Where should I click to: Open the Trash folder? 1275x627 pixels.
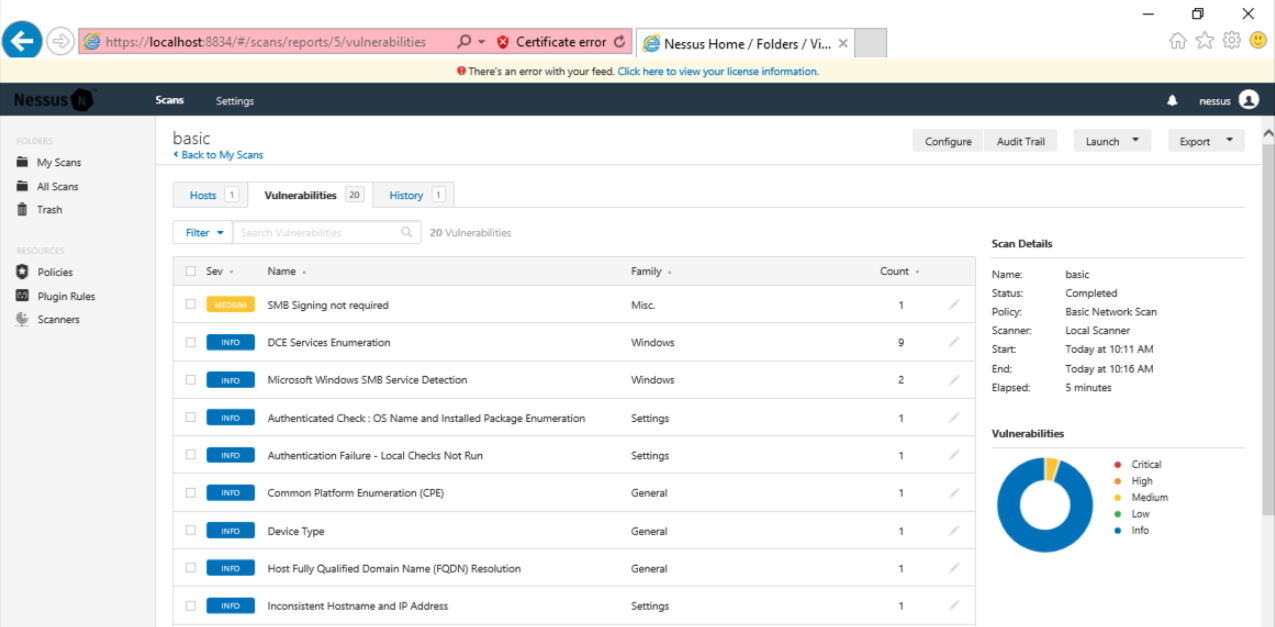point(49,210)
